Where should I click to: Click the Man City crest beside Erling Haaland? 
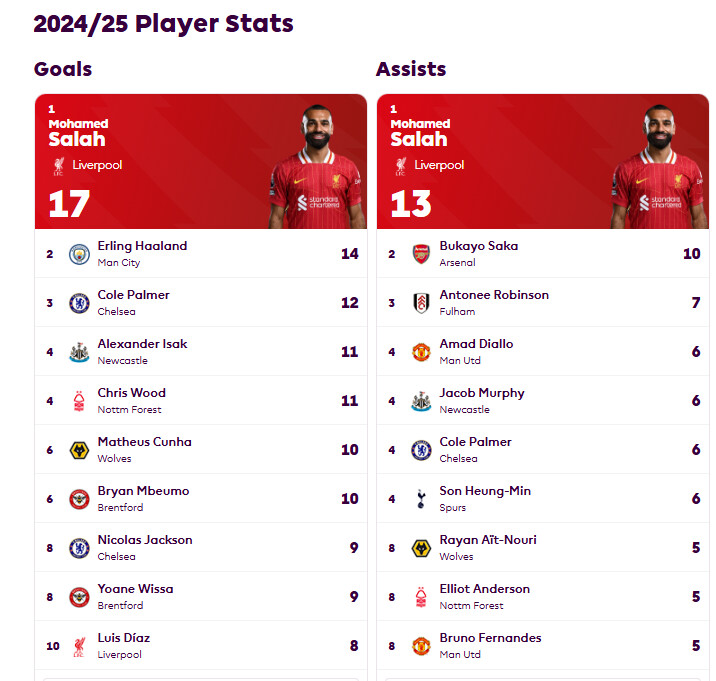[x=79, y=254]
